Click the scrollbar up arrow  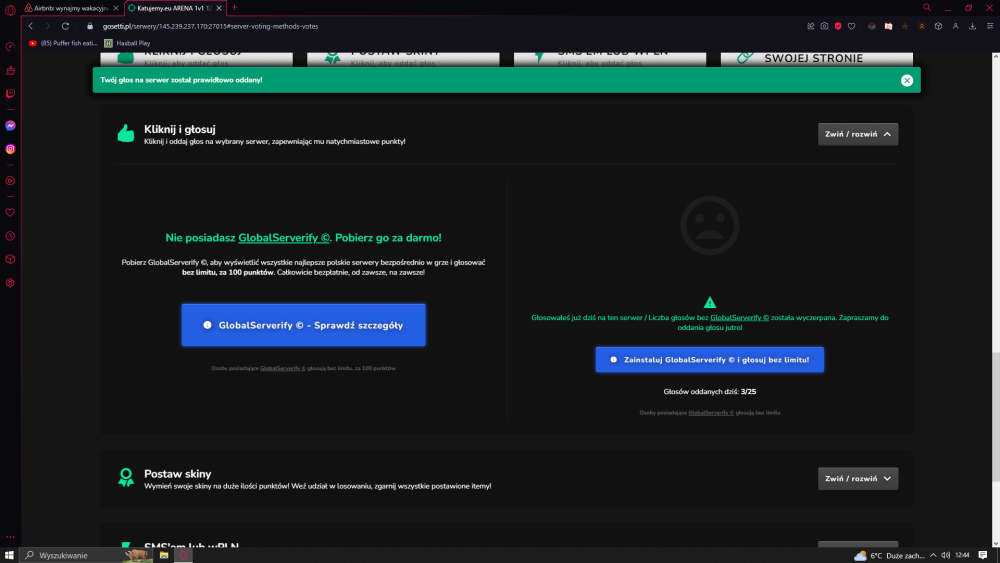(x=996, y=57)
